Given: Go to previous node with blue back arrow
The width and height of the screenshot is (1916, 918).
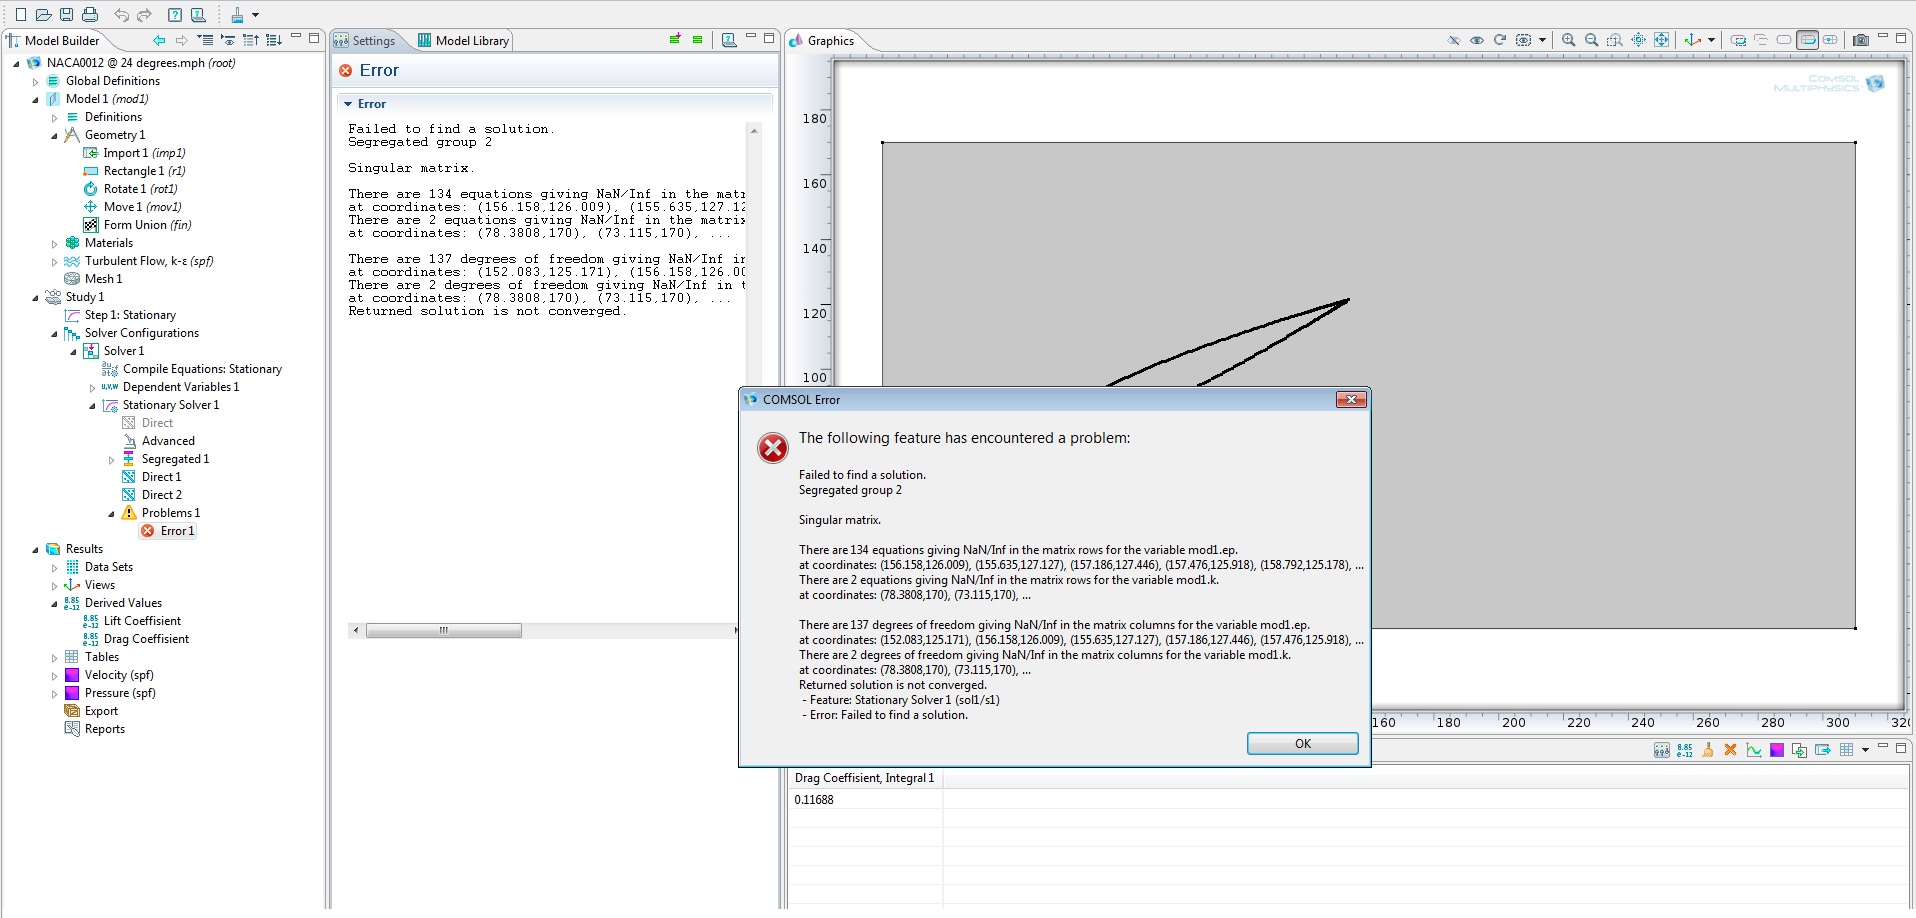Looking at the screenshot, I should pyautogui.click(x=159, y=40).
